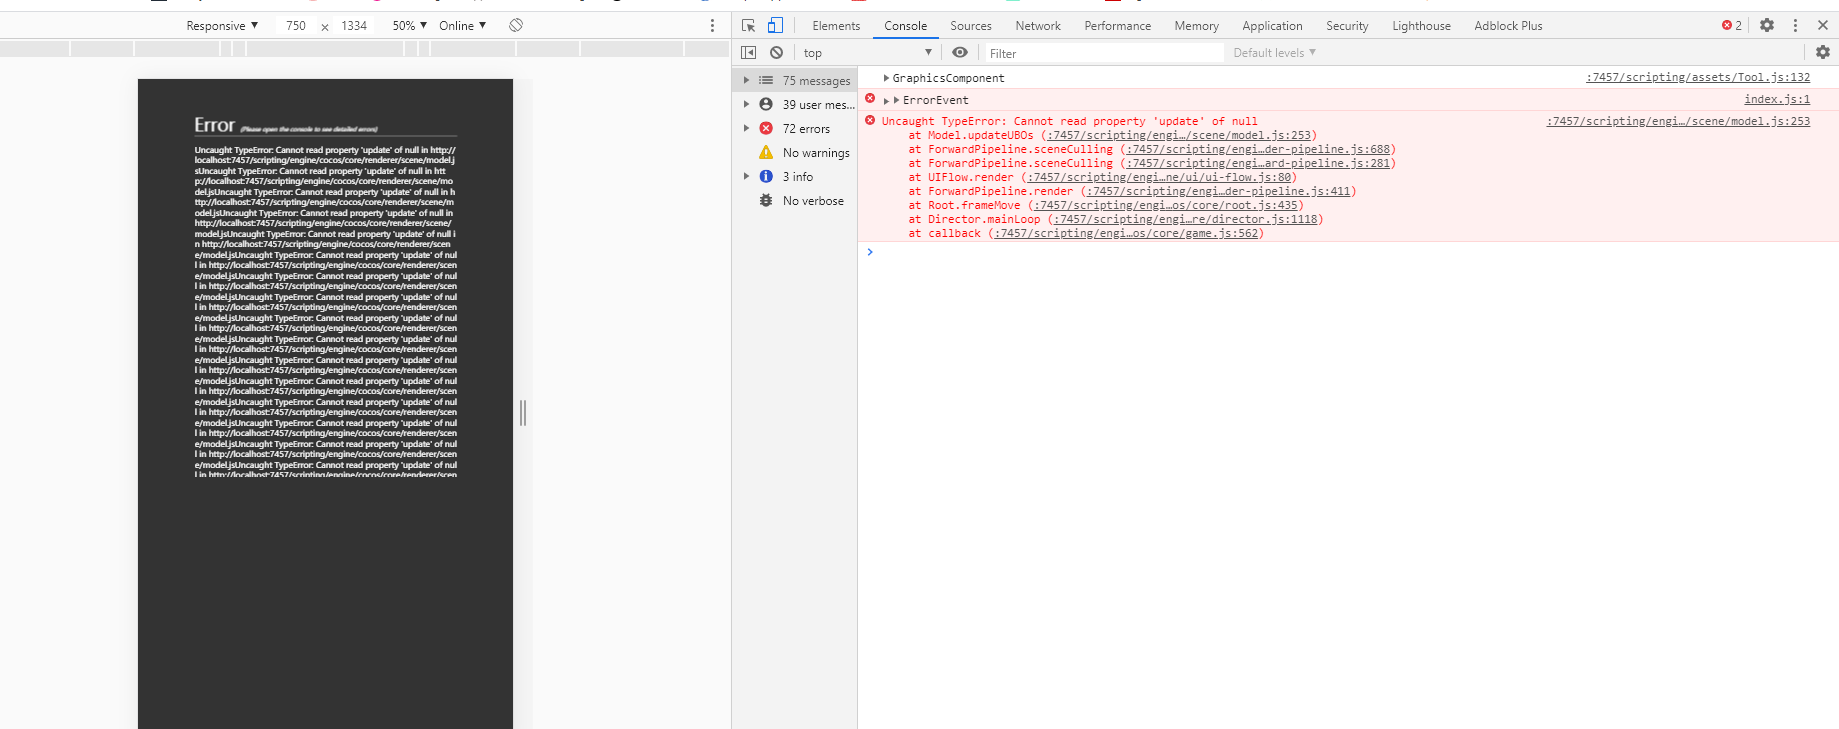Open the forward-pipeline.js:281 stack link
1839x729 pixels.
tap(1258, 163)
